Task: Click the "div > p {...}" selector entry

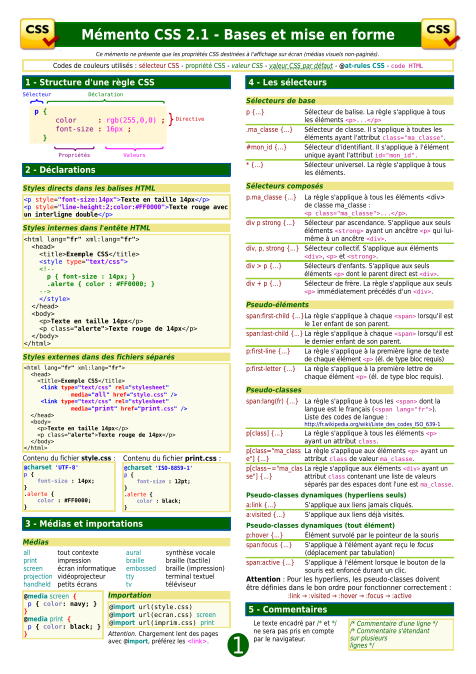Action: click(264, 266)
